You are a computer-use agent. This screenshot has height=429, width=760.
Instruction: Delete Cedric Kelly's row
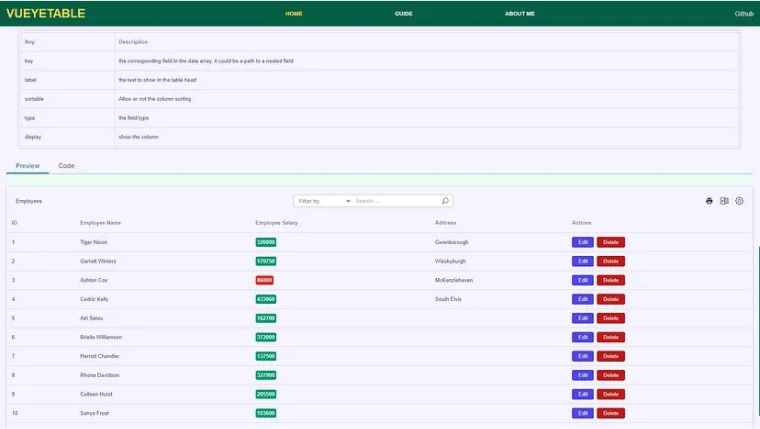611,299
